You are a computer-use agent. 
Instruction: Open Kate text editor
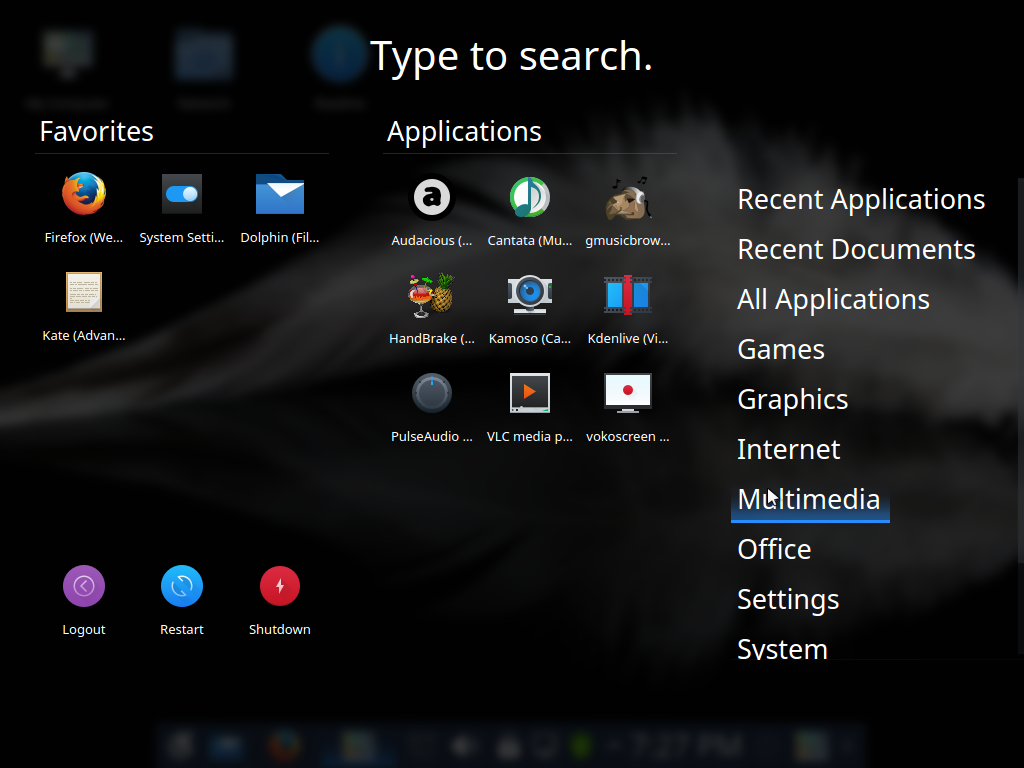click(x=84, y=293)
